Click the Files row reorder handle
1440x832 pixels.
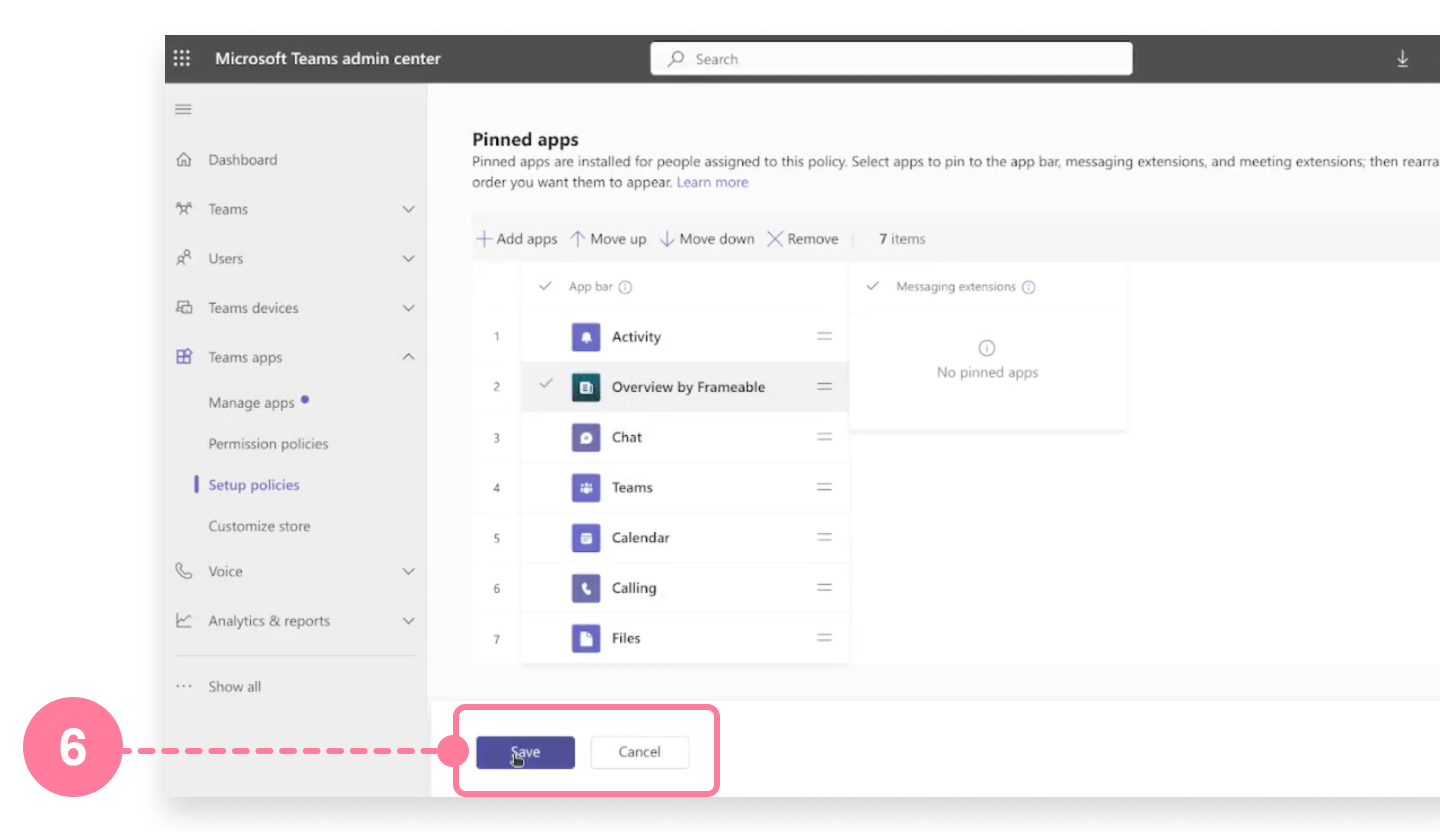[x=825, y=638]
